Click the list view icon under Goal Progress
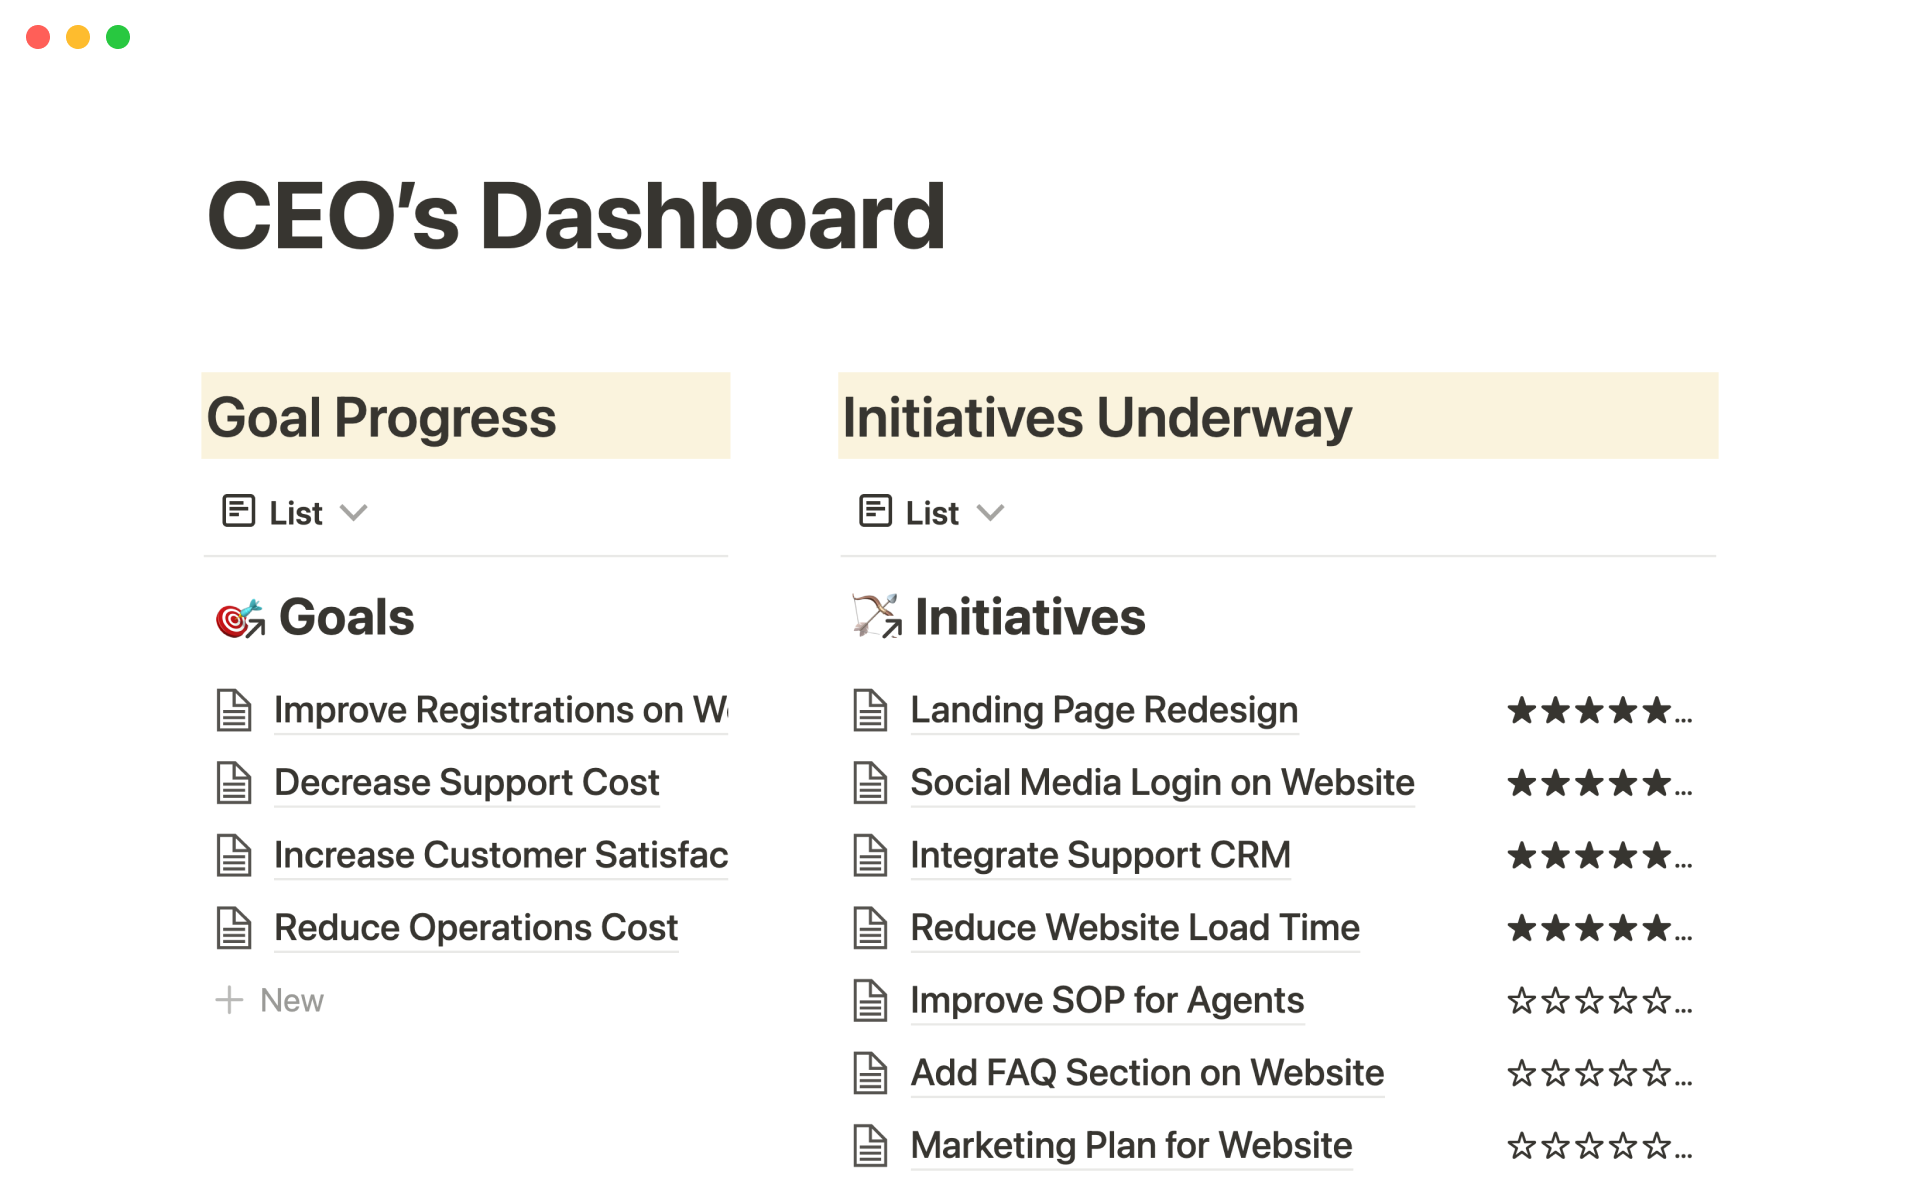 [x=238, y=511]
